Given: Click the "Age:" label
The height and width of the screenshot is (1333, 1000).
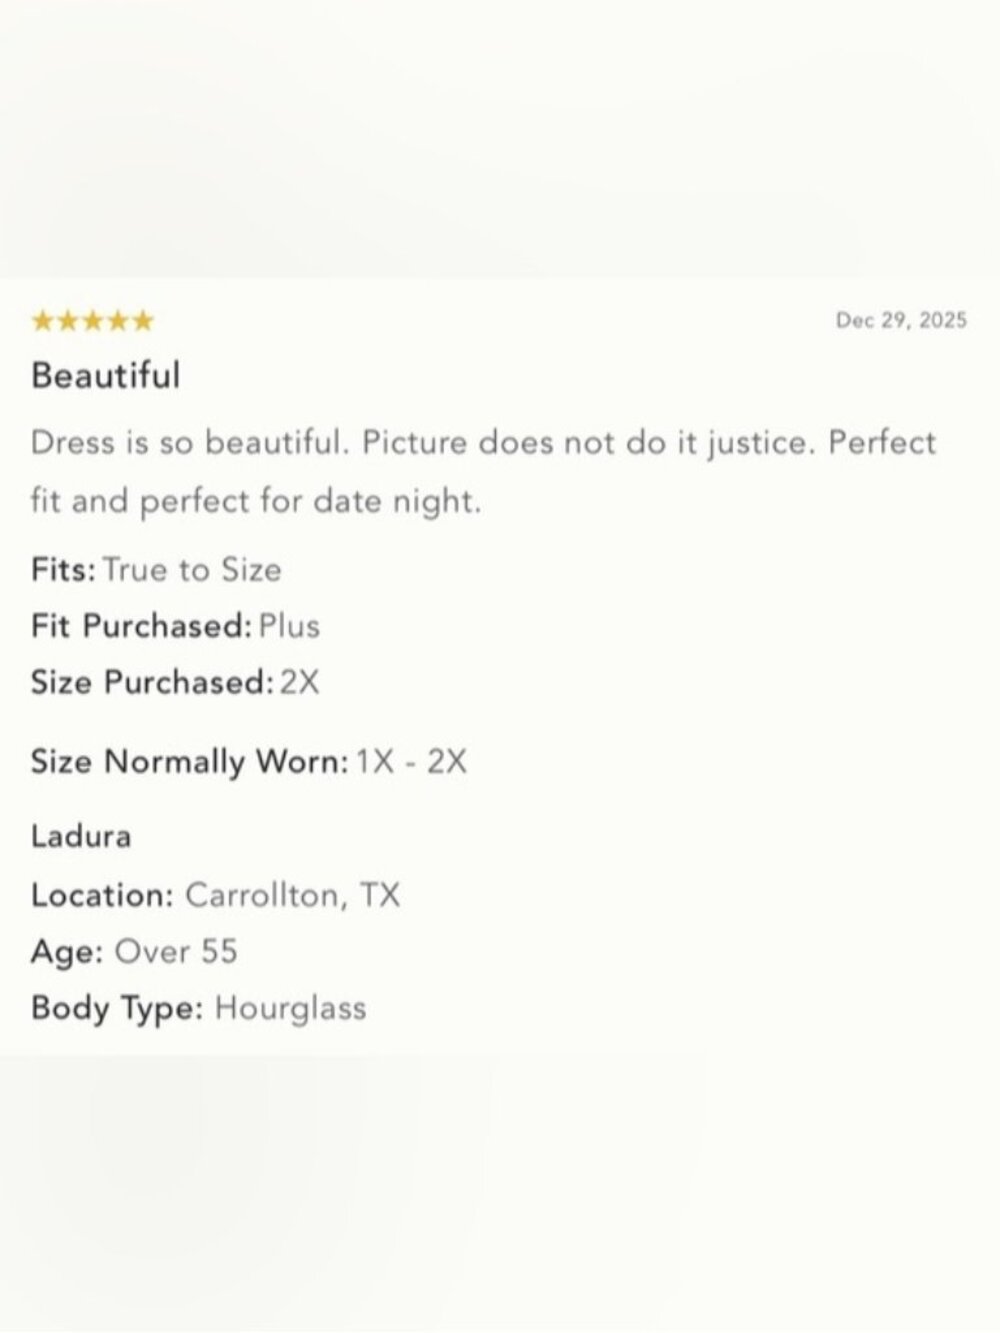Looking at the screenshot, I should tap(67, 950).
